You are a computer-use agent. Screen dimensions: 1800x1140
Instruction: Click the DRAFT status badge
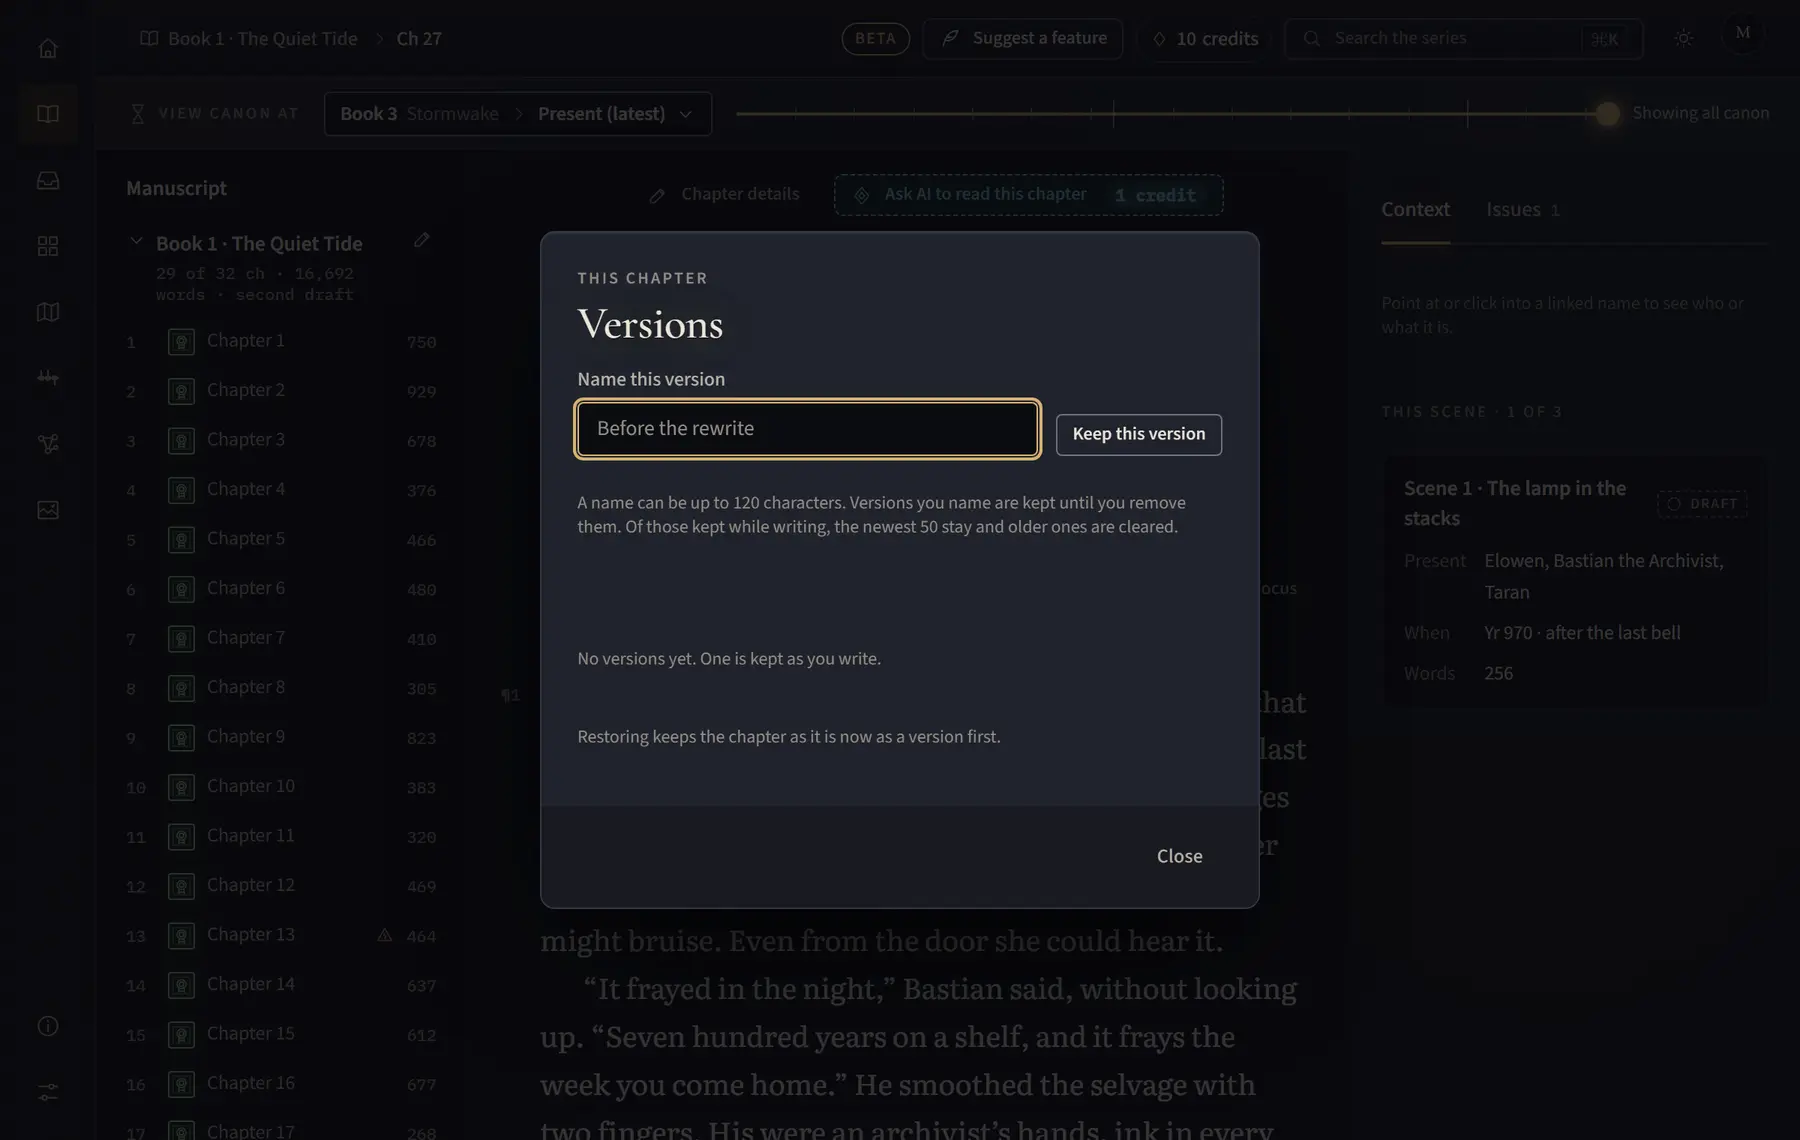(1703, 503)
